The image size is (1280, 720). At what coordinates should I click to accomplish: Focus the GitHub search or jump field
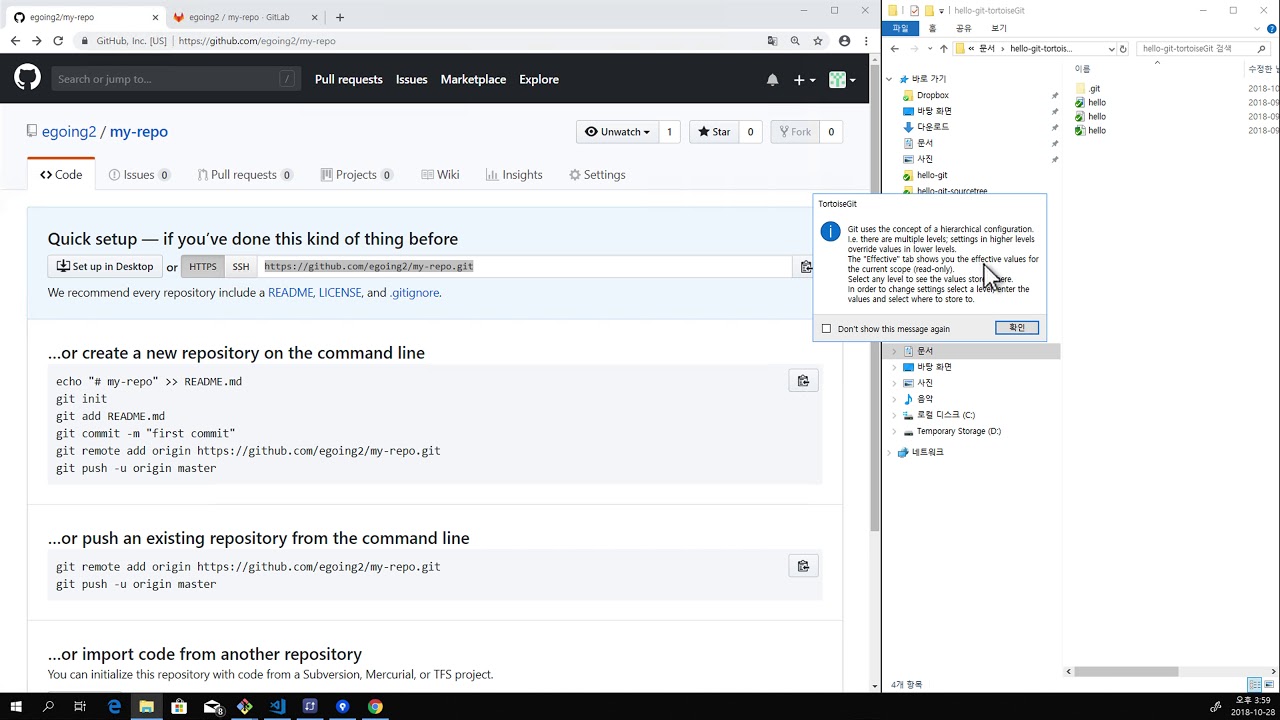[x=175, y=79]
